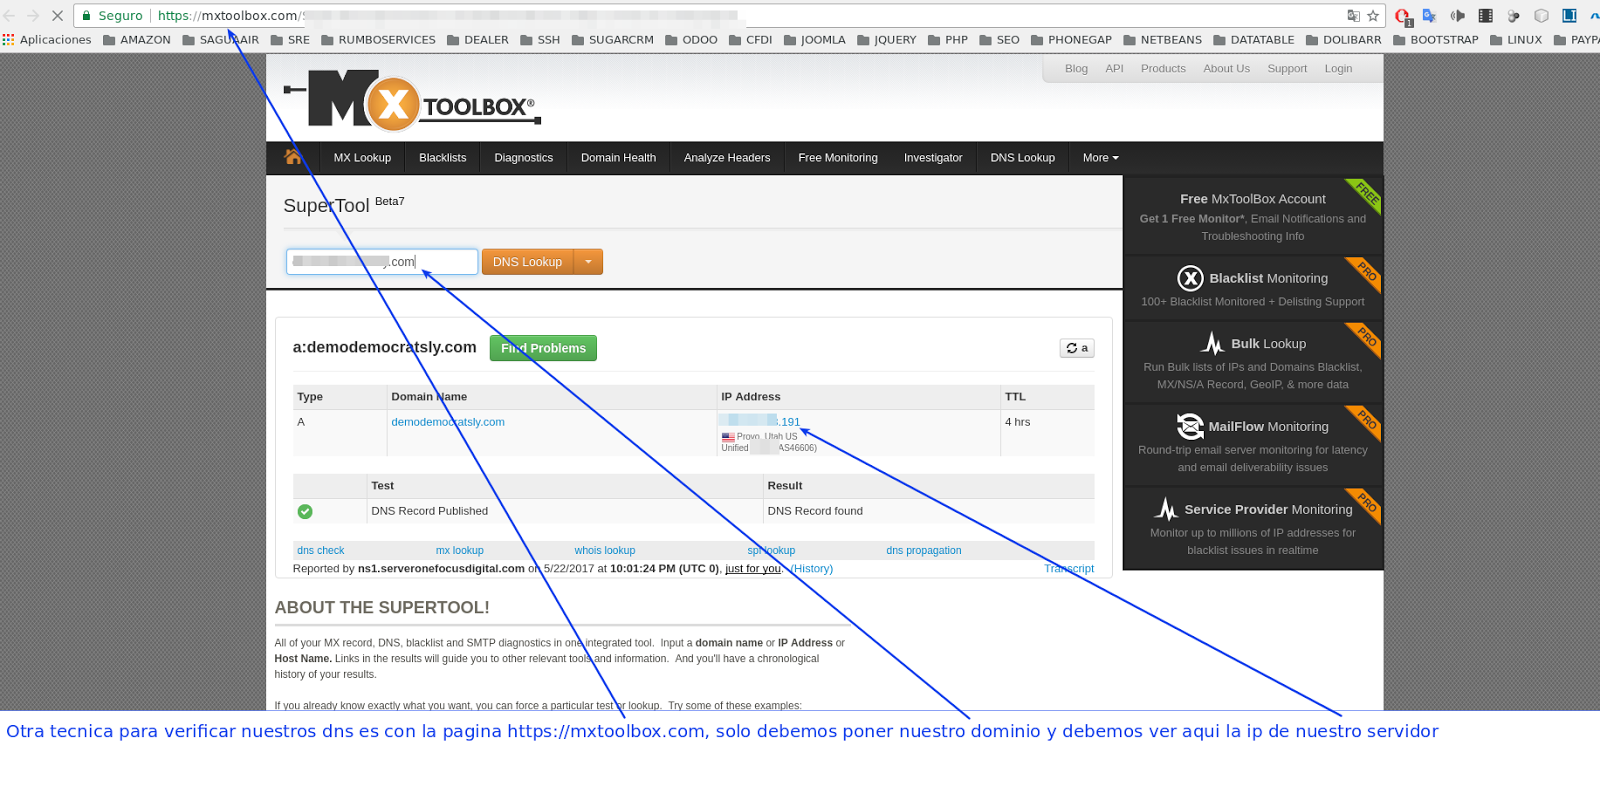The width and height of the screenshot is (1600, 807).
Task: Open the ODOO bookmarks folder
Action: (x=691, y=40)
